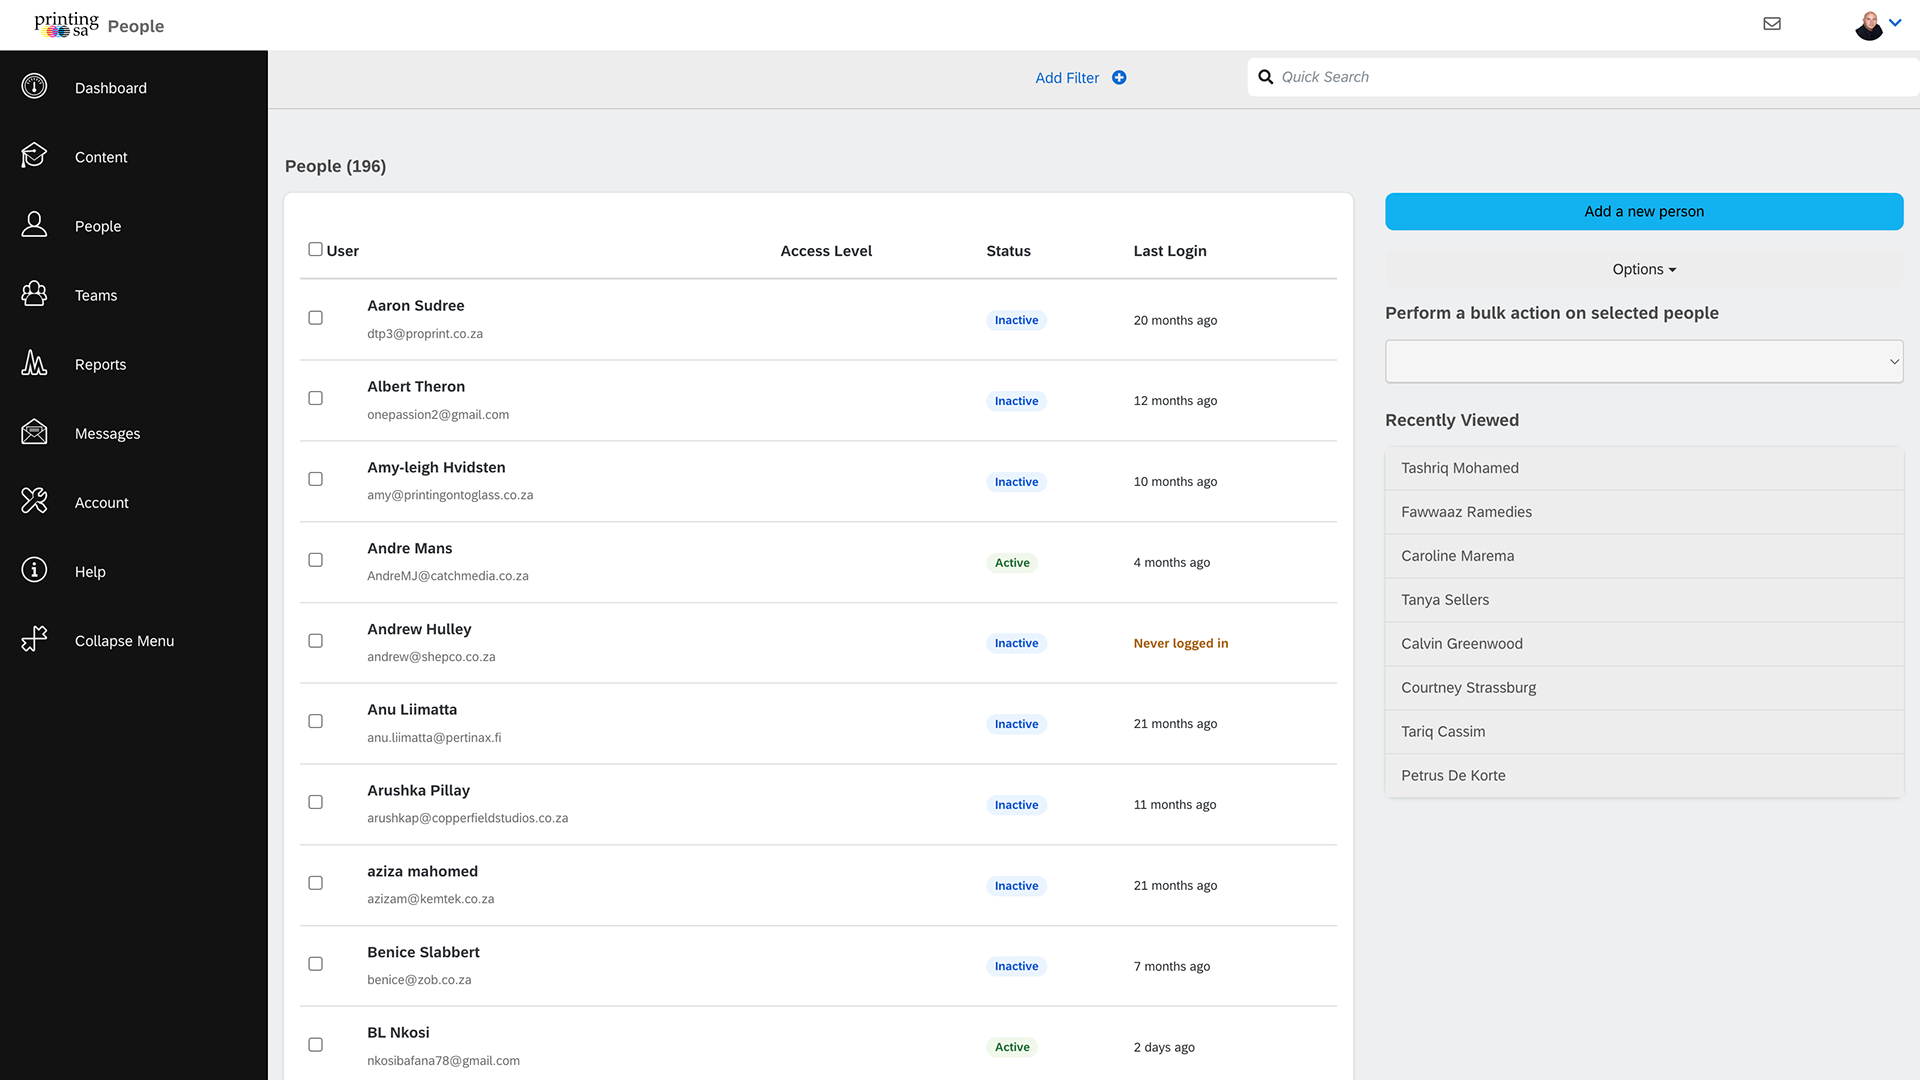The image size is (1920, 1080).
Task: Open recently viewed Fawwaaz Ramedies
Action: click(x=1644, y=512)
